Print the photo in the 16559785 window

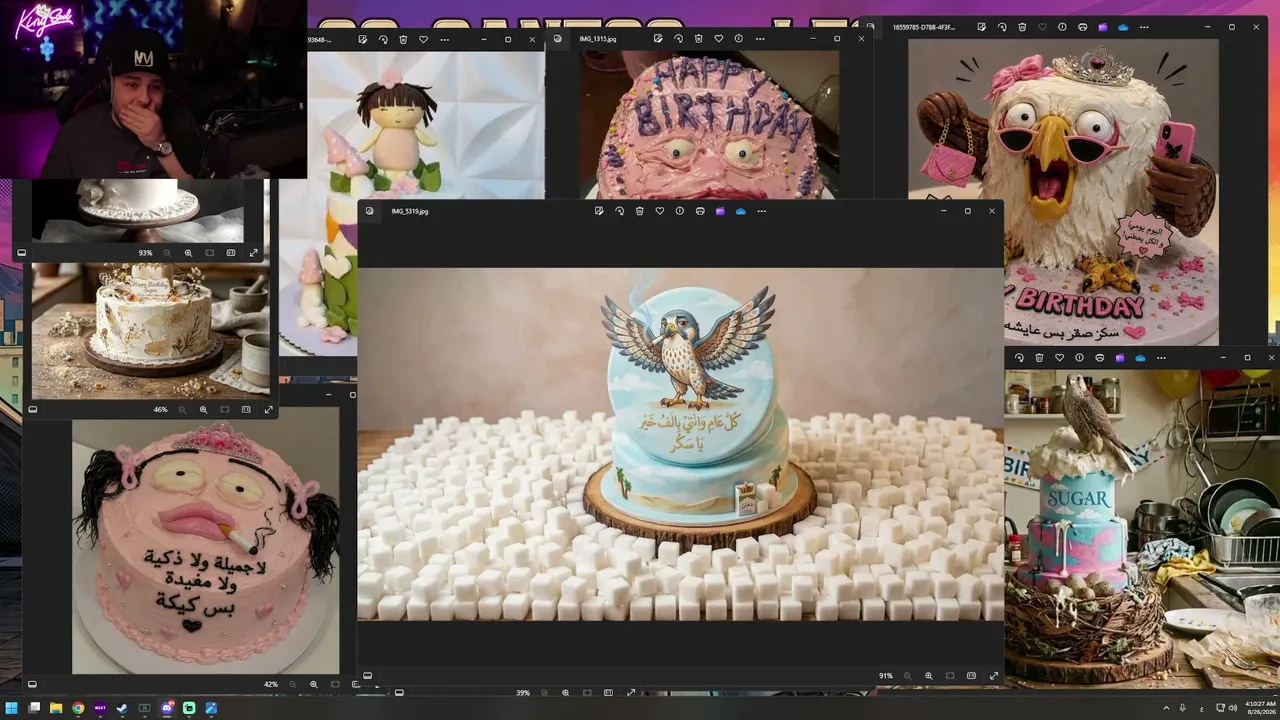click(1083, 27)
